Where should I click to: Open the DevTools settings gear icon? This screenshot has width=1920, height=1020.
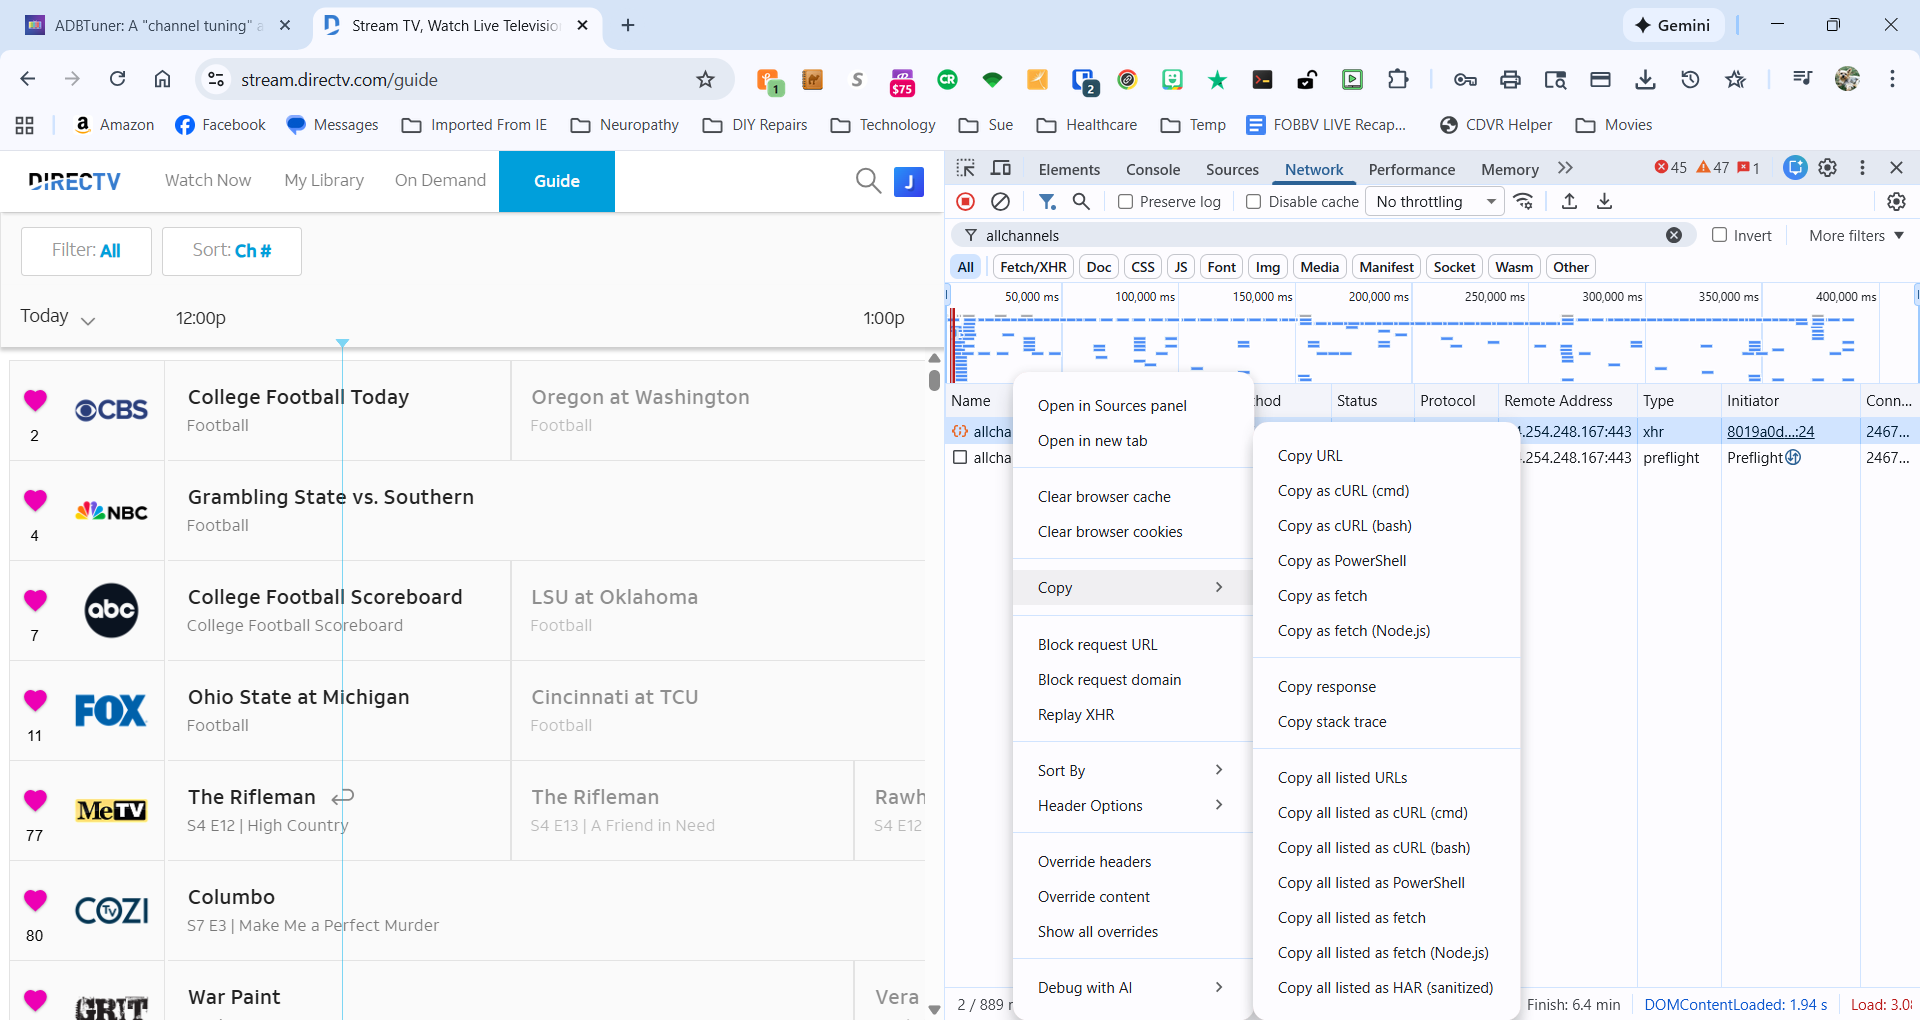click(1827, 168)
